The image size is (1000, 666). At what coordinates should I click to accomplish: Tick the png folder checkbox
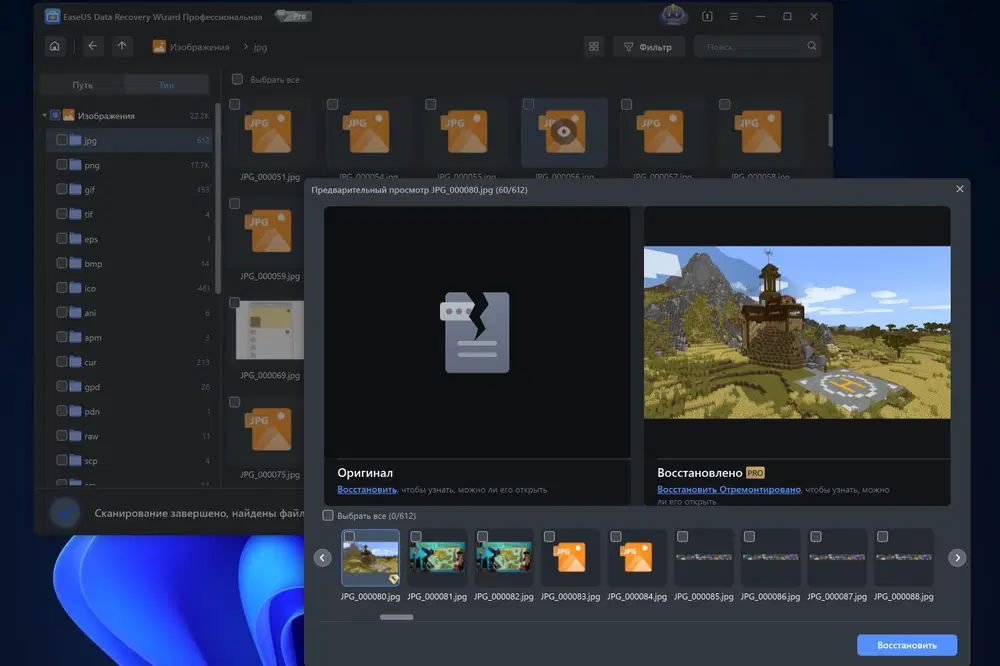[x=62, y=165]
